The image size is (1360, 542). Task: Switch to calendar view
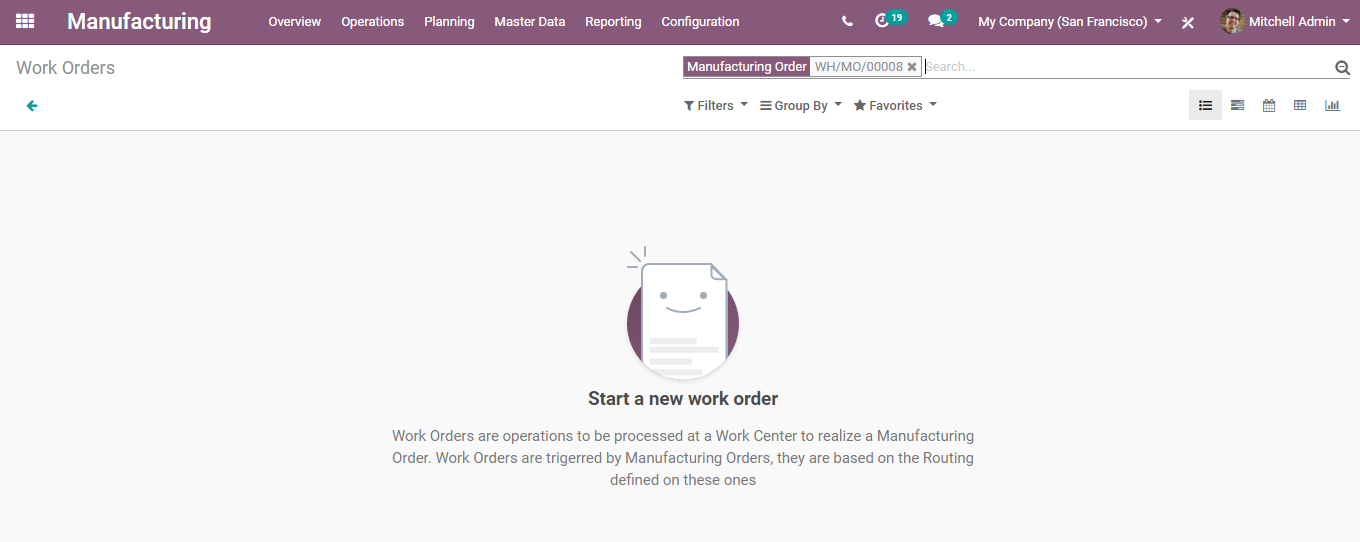1269,105
